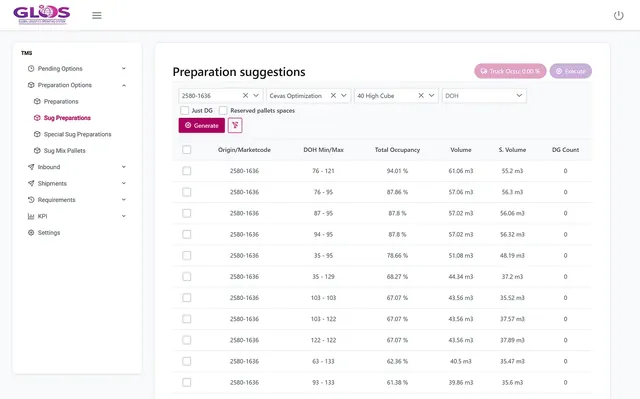Image resolution: width=640 pixels, height=399 pixels.
Task: Click the 37.89 m3 S. Volume cell
Action: tap(512, 340)
